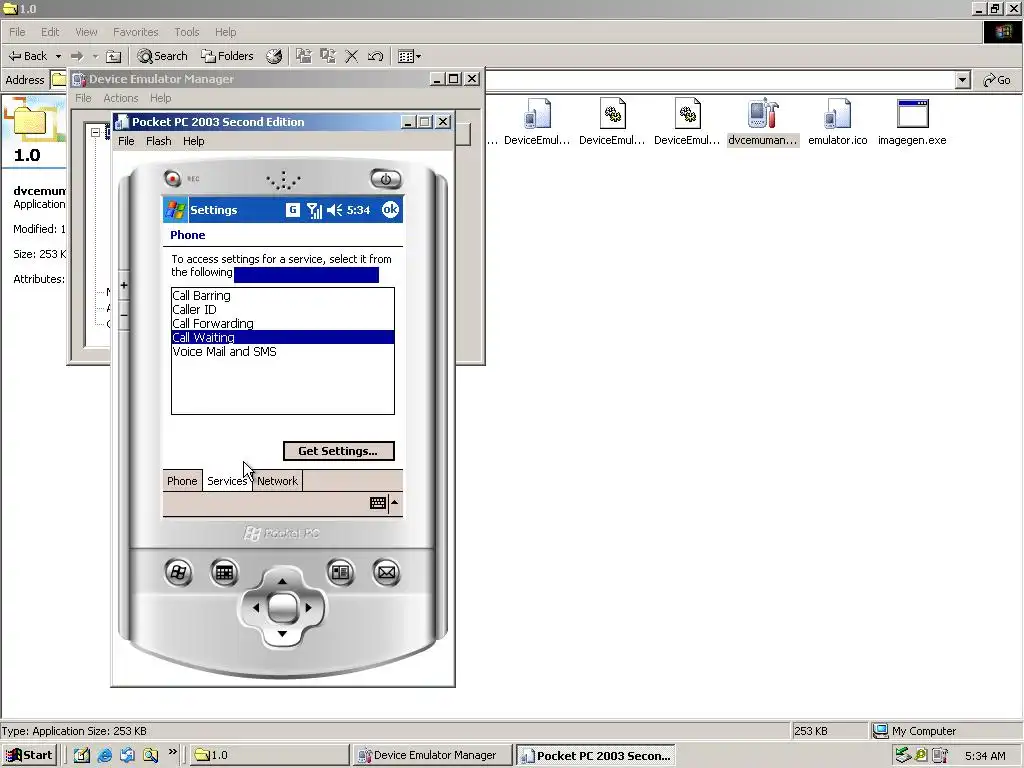This screenshot has width=1024, height=768.
Task: Tap the GPRS G status icon
Action: coord(293,210)
